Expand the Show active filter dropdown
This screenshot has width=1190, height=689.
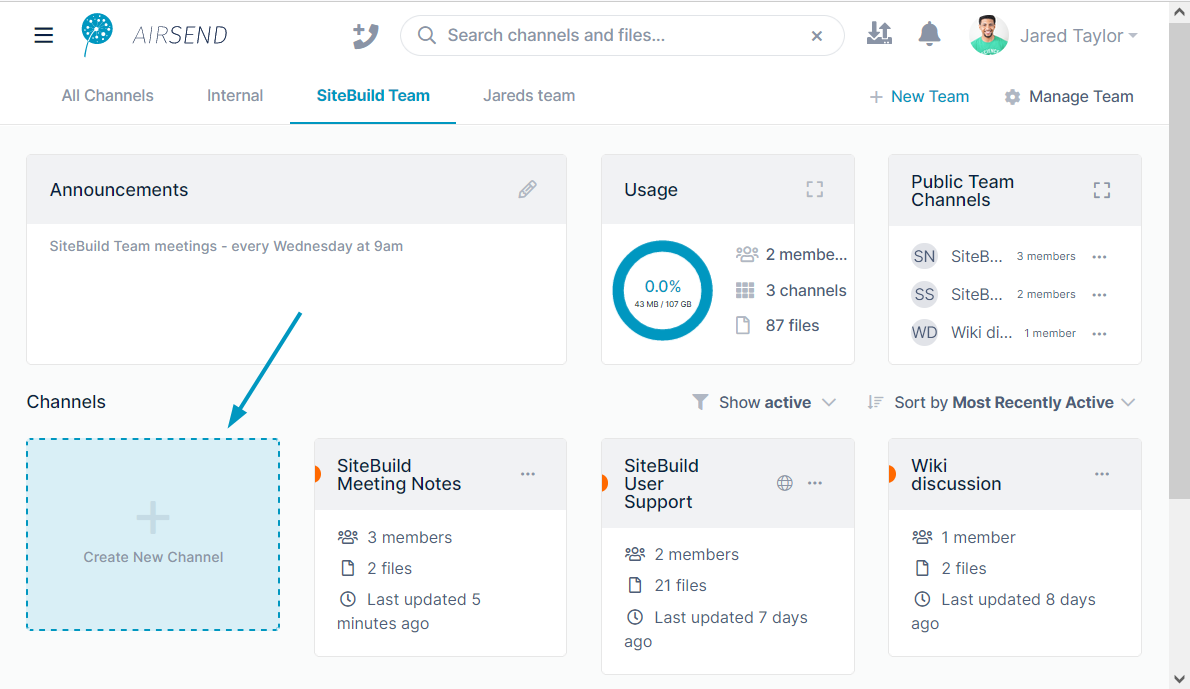click(x=777, y=402)
